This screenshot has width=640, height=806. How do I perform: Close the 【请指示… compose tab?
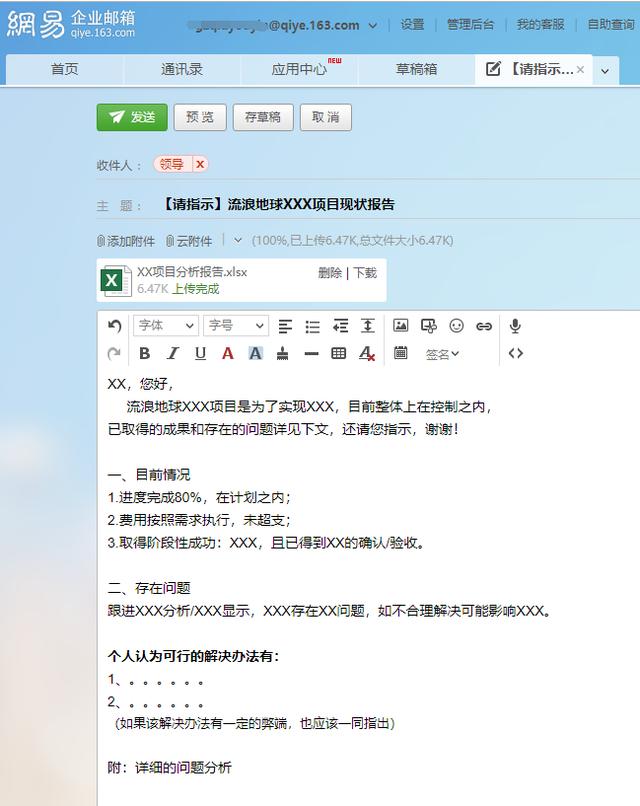(580, 69)
